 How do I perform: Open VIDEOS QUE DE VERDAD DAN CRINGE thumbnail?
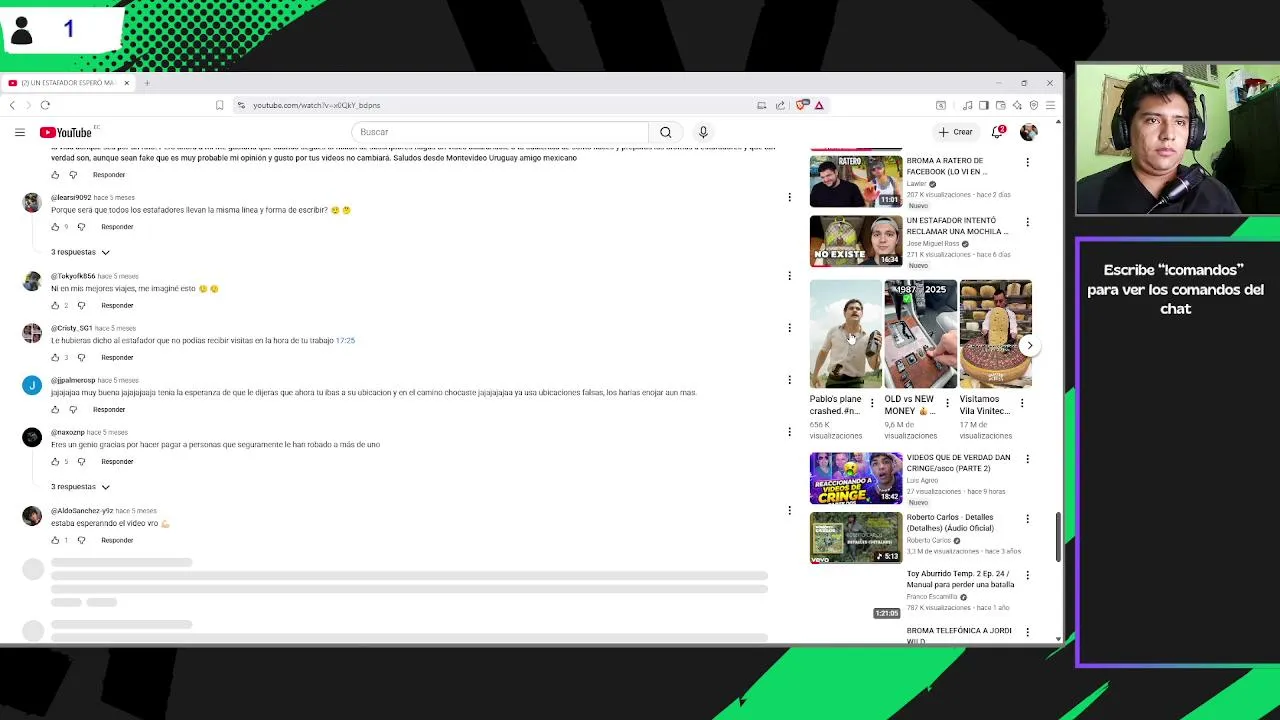[x=855, y=478]
